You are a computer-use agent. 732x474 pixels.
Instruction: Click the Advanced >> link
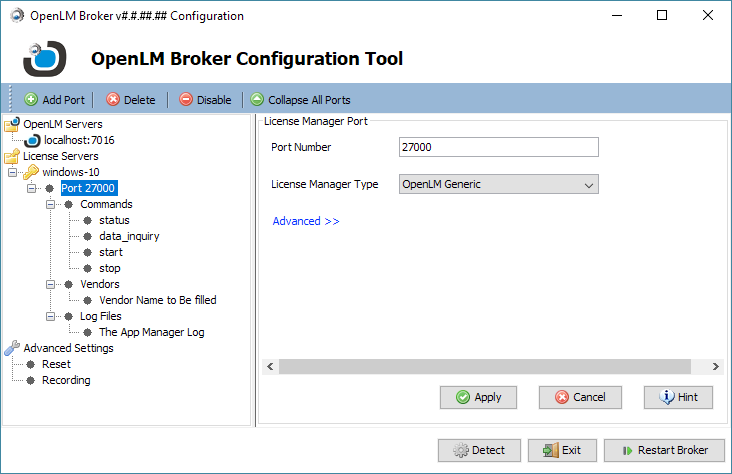[x=306, y=221]
